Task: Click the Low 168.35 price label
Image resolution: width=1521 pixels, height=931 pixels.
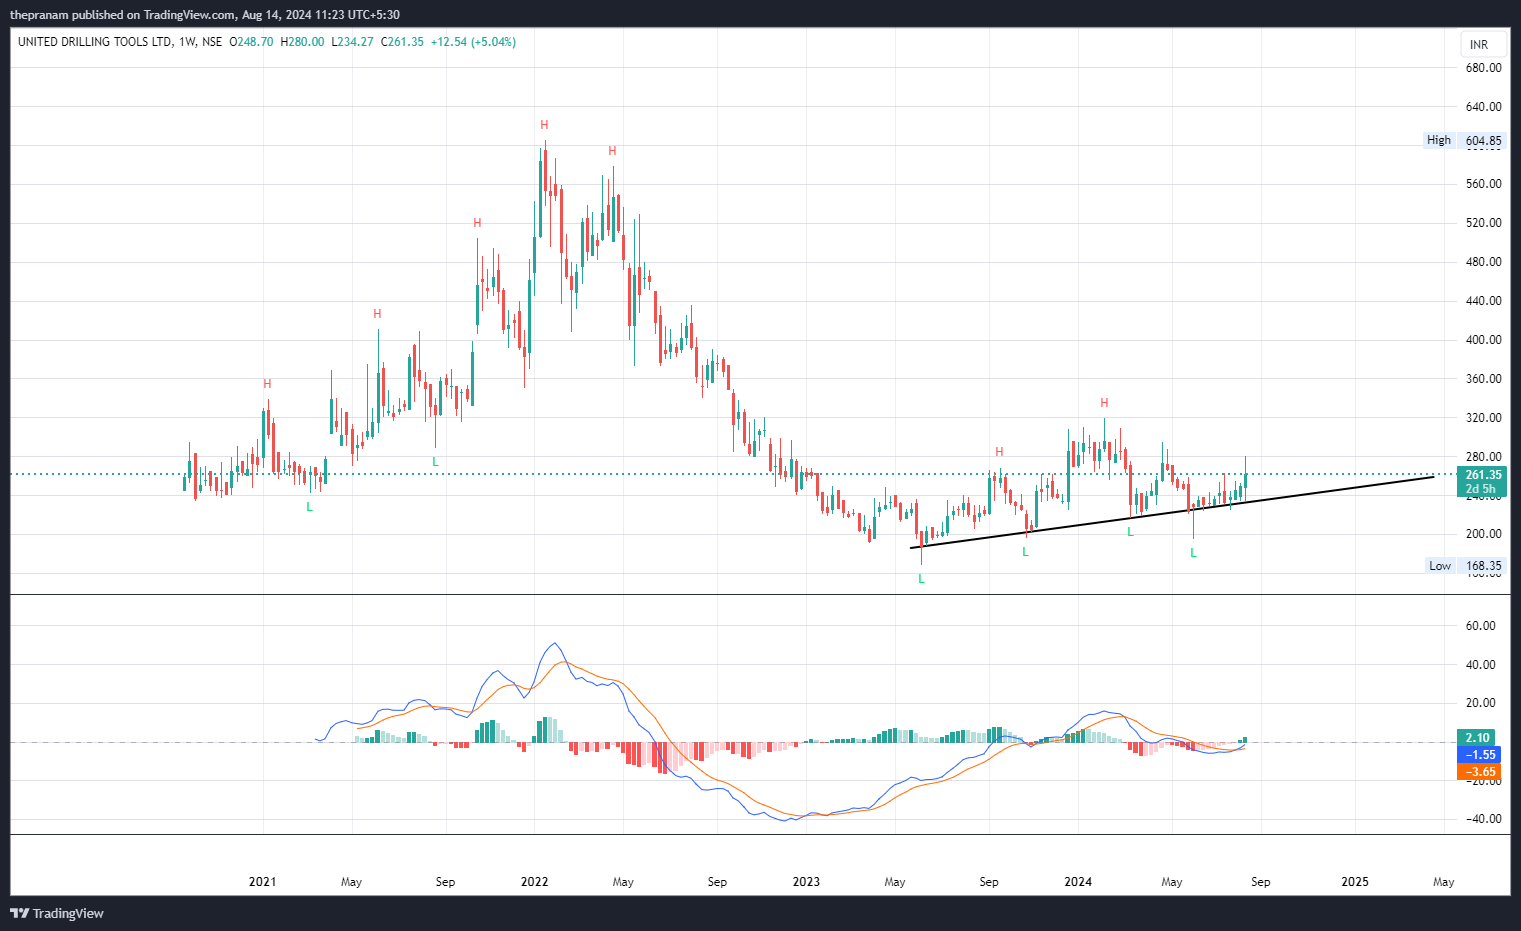Action: click(x=1465, y=566)
